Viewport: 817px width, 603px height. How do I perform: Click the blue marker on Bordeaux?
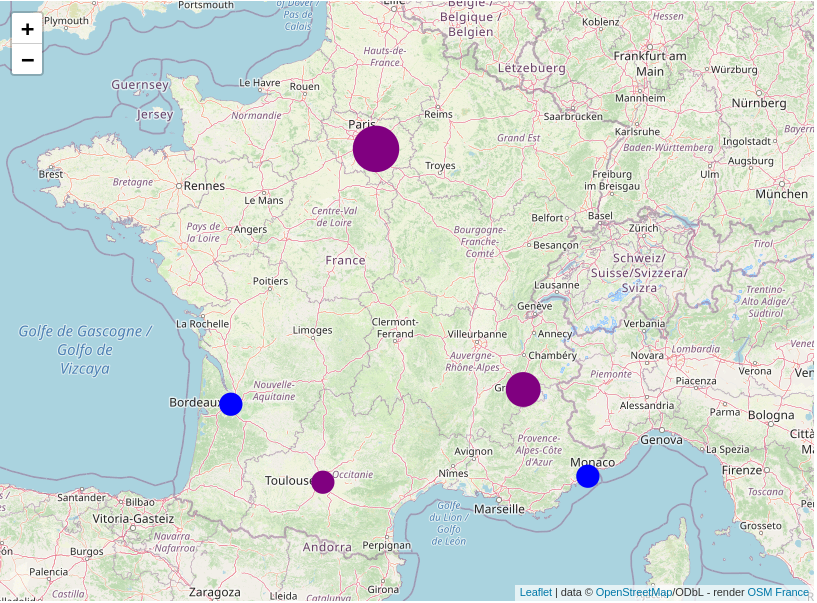click(x=231, y=404)
